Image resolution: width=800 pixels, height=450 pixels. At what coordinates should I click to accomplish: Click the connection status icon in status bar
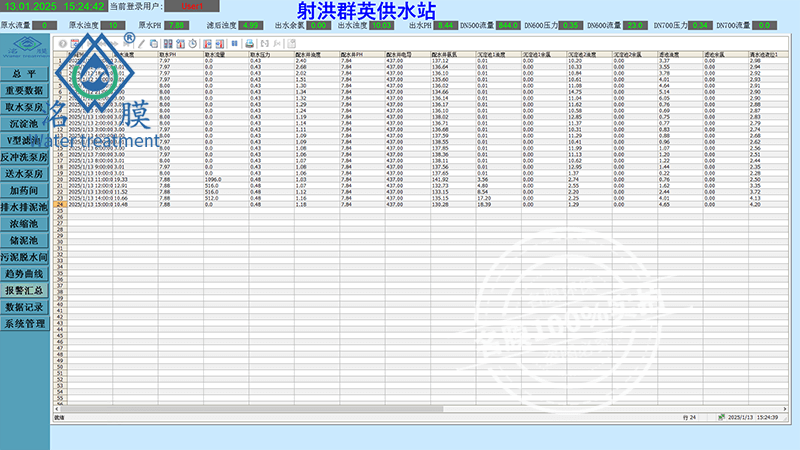721,416
